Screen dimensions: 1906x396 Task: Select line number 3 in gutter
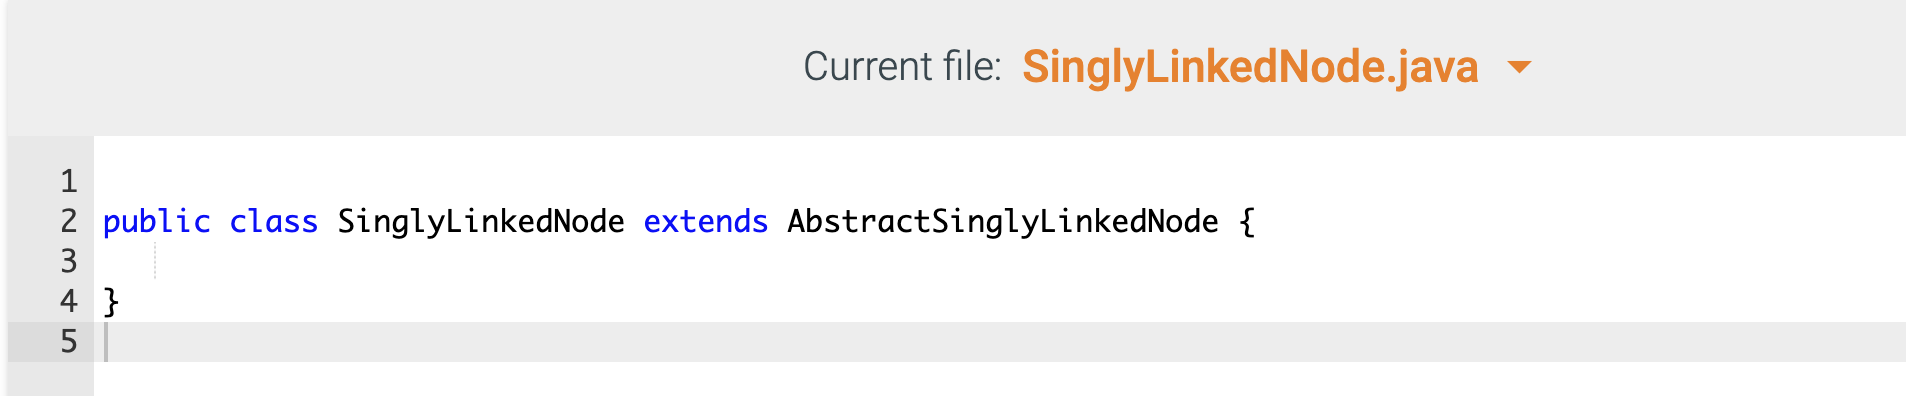(68, 261)
